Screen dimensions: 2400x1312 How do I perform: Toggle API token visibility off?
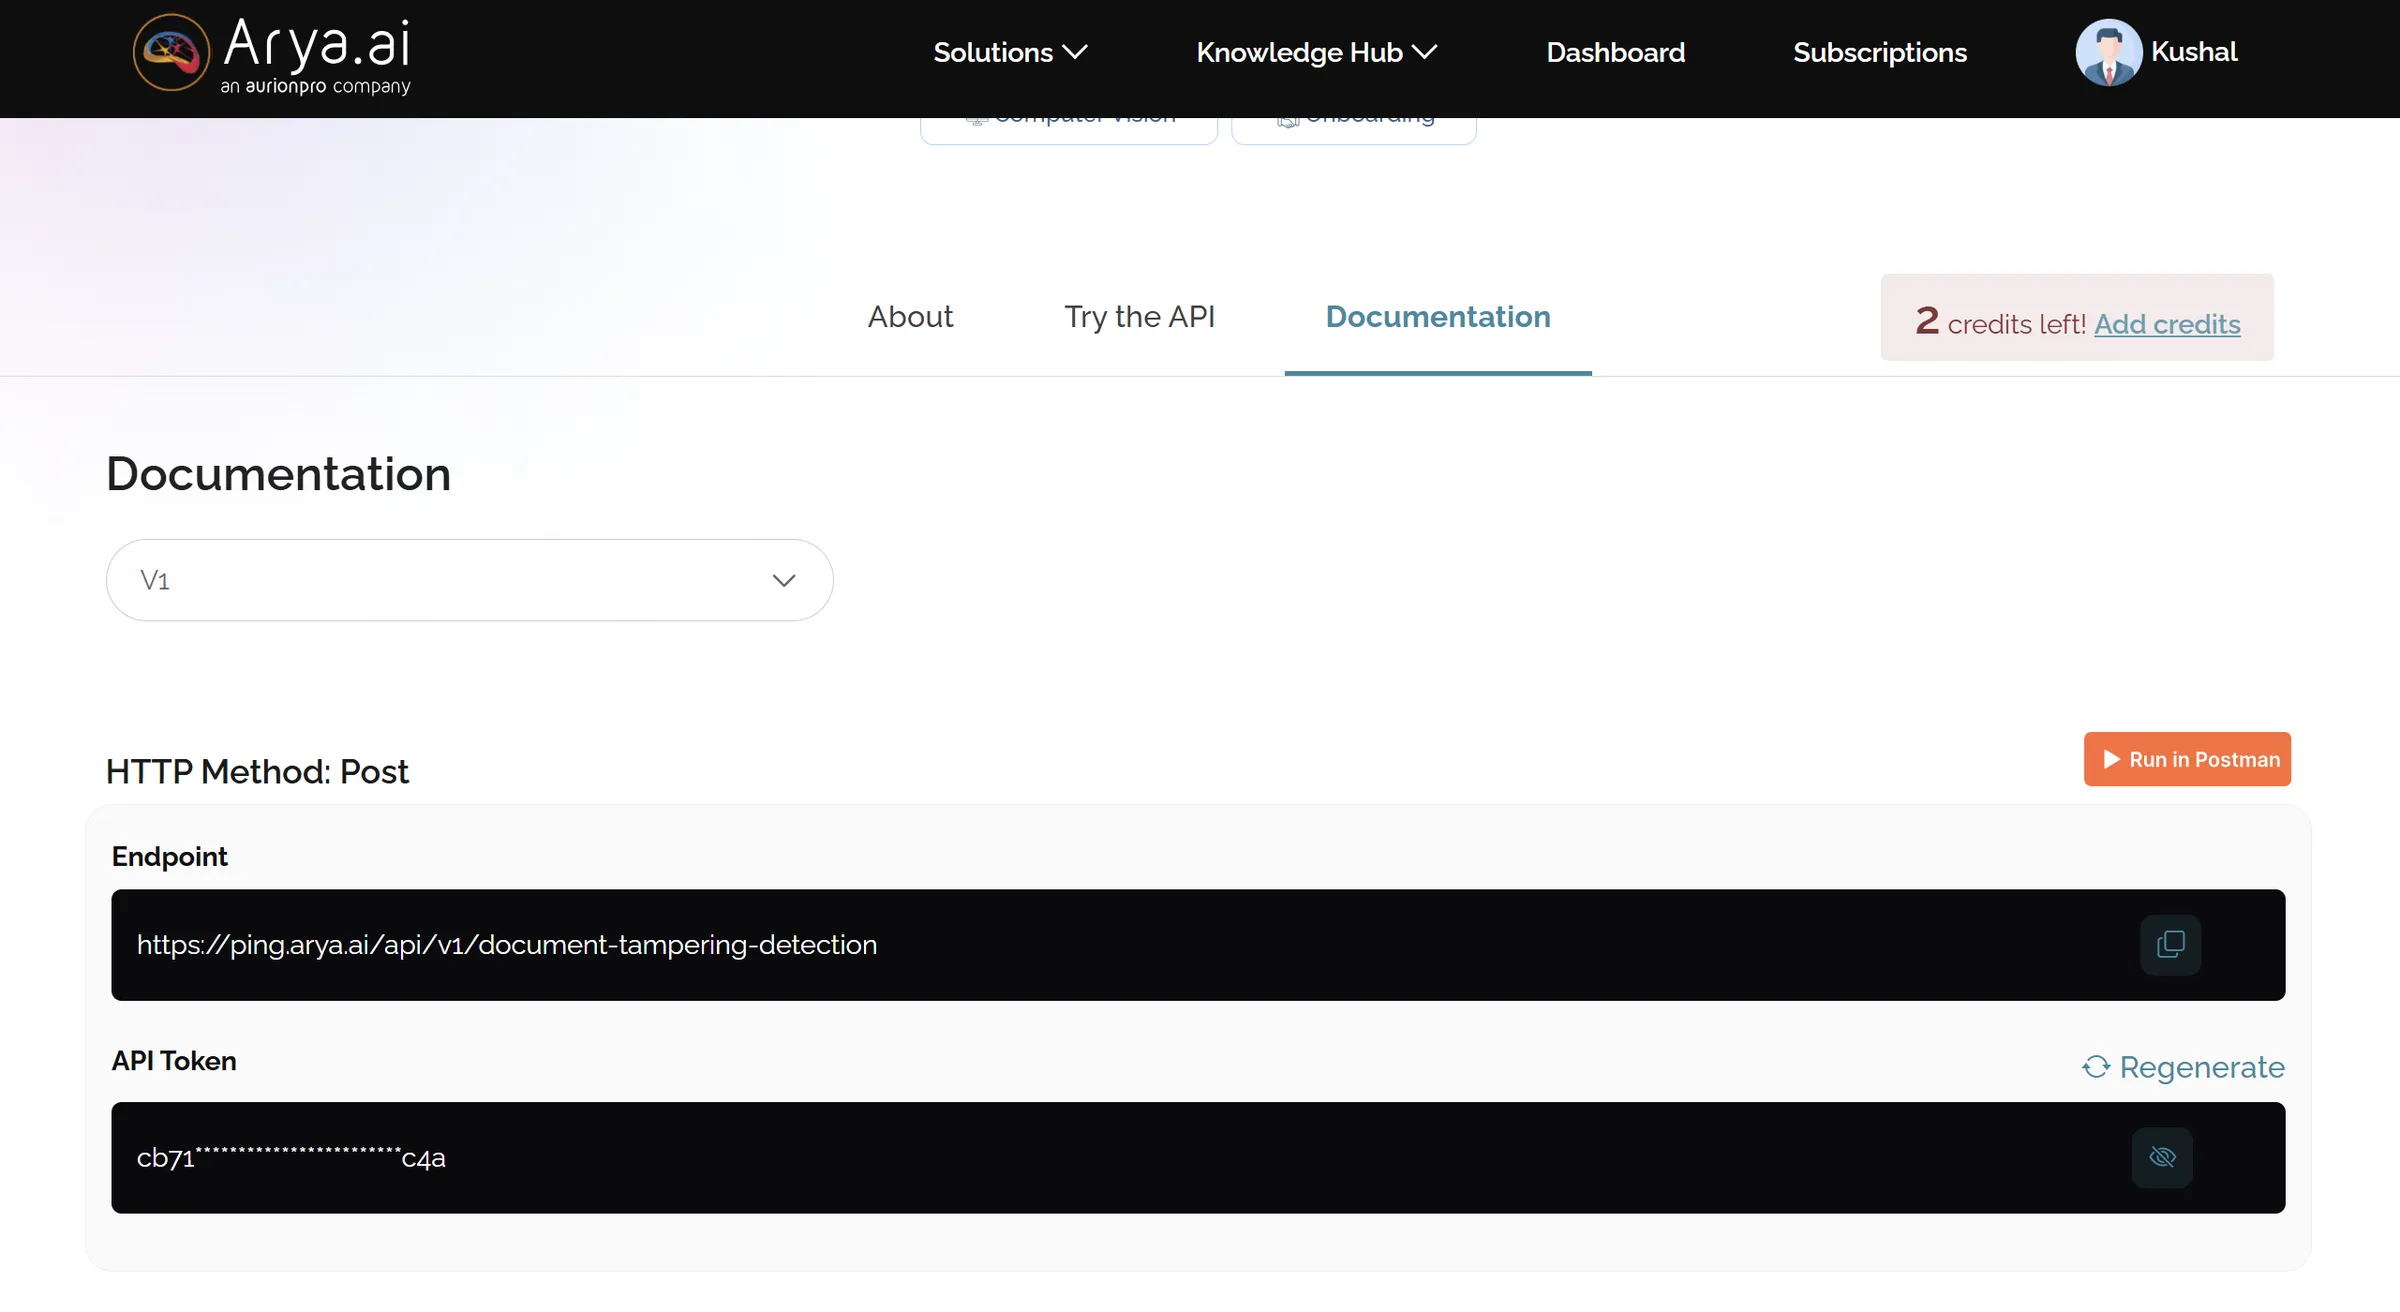coord(2162,1157)
